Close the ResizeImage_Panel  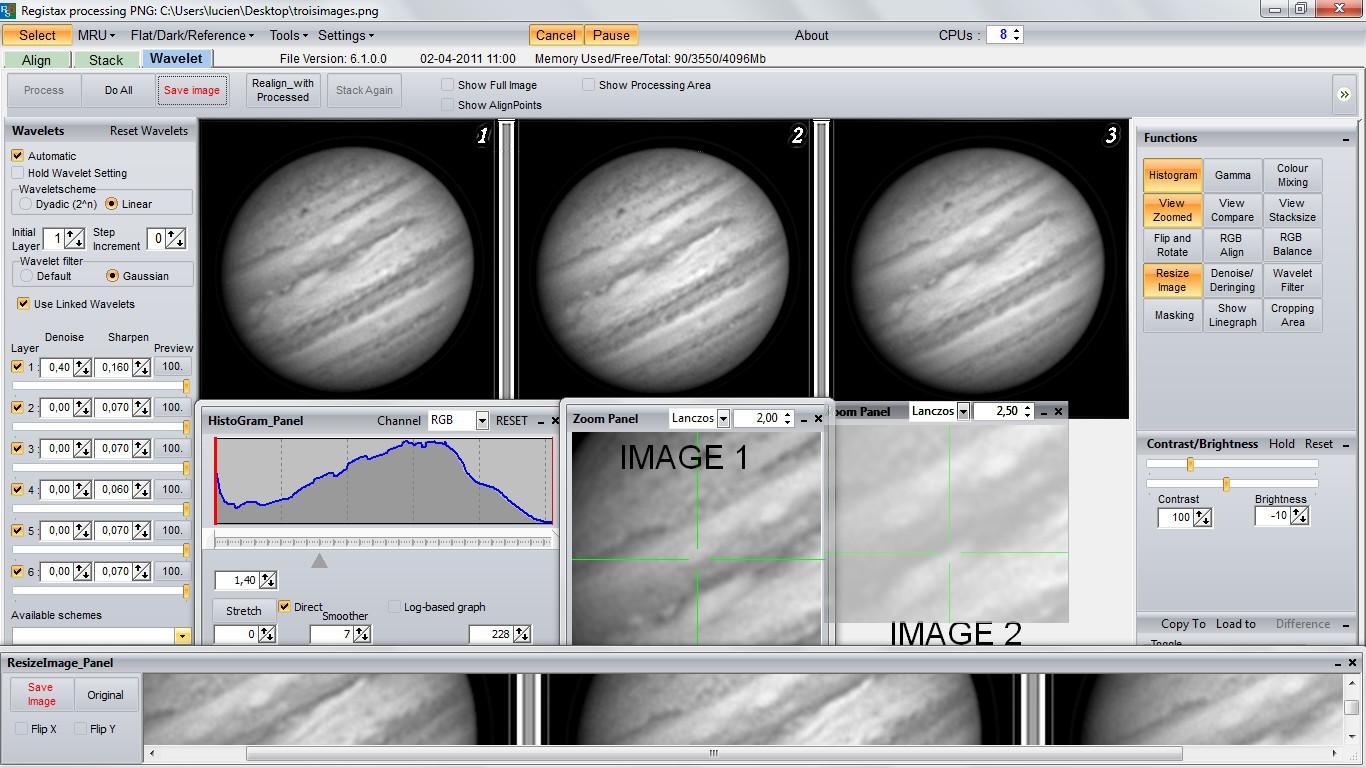point(1352,663)
